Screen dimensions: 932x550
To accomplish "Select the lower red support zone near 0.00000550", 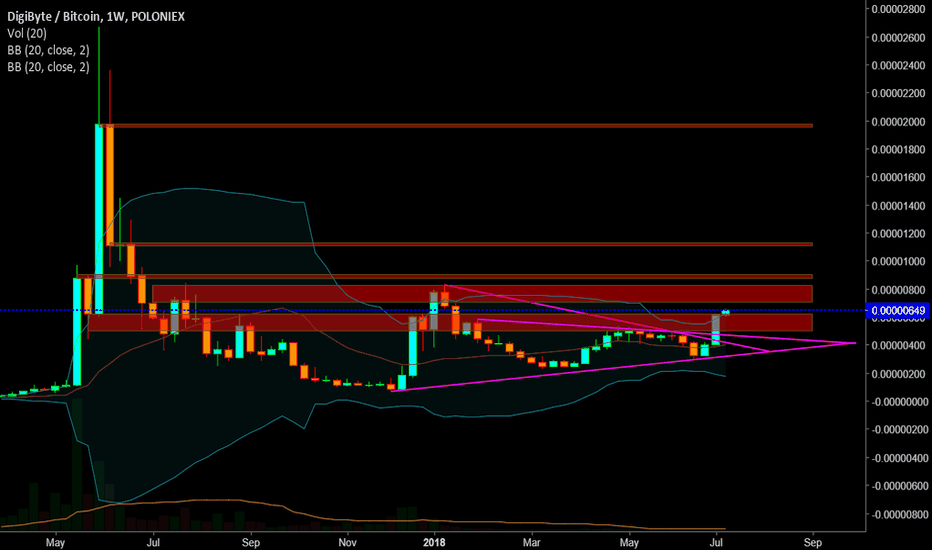I will pyautogui.click(x=450, y=322).
